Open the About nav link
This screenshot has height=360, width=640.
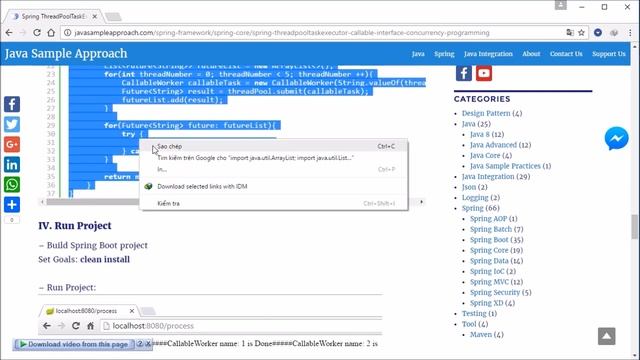coord(531,54)
